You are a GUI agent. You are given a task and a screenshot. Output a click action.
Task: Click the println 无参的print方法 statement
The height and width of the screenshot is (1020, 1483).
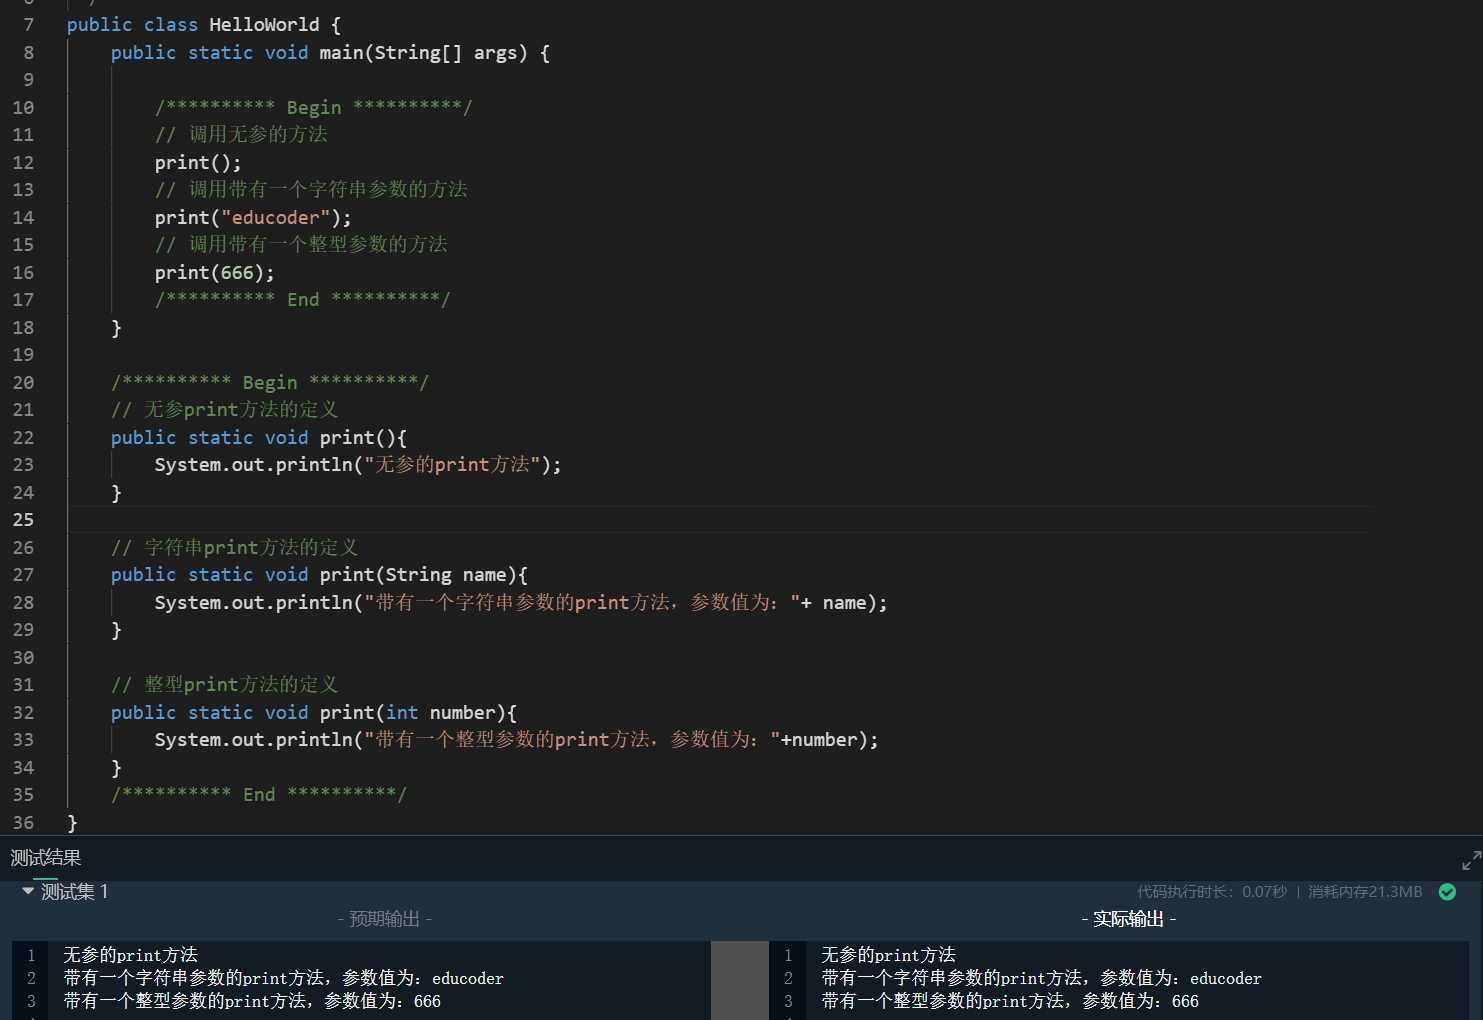click(358, 465)
